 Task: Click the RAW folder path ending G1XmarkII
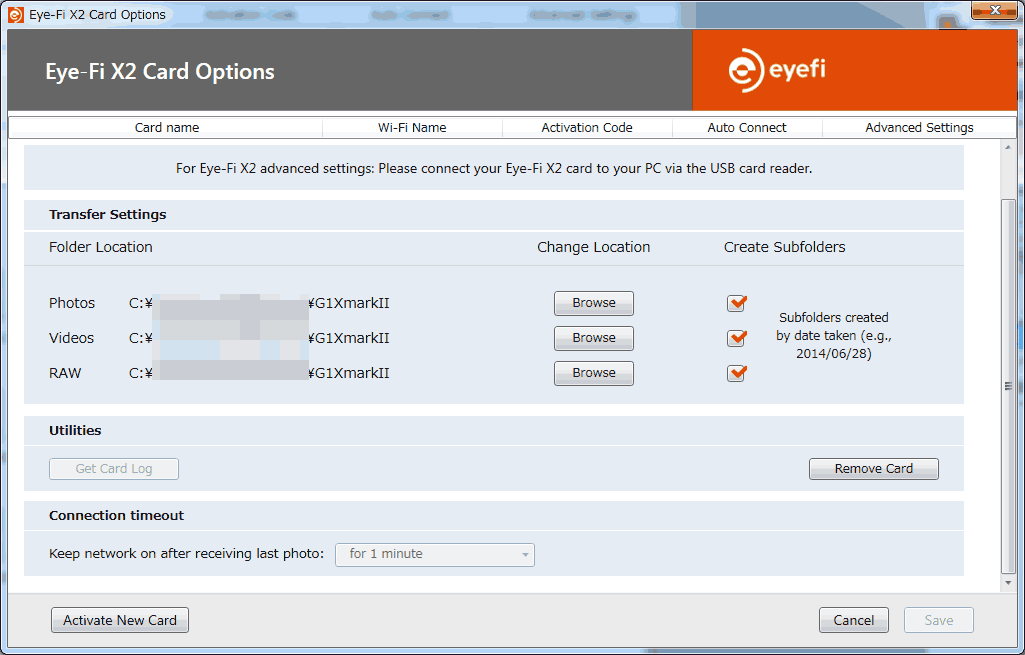(x=259, y=373)
